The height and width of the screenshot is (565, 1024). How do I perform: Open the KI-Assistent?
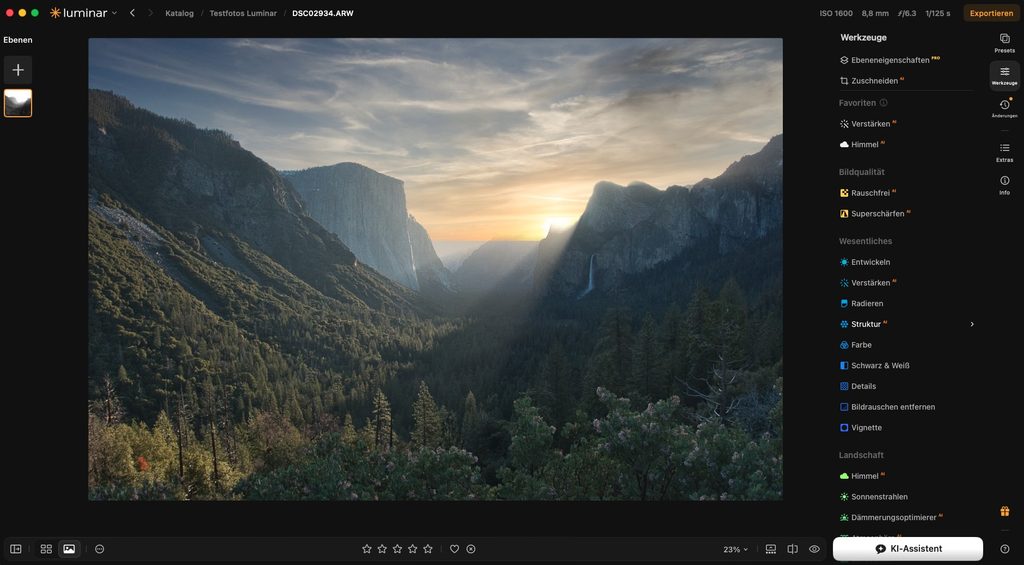coord(908,549)
